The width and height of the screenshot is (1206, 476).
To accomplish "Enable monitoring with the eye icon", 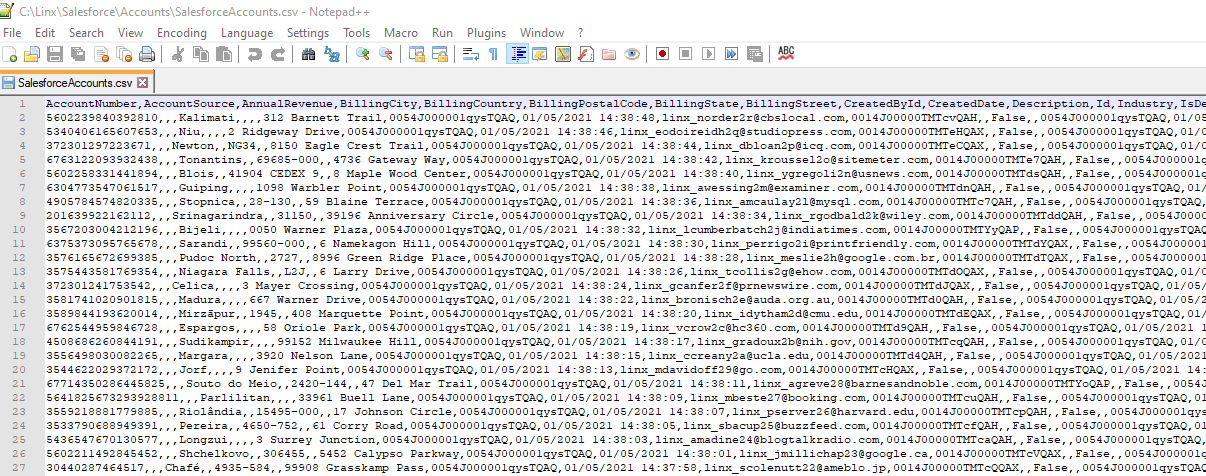I will coord(631,54).
